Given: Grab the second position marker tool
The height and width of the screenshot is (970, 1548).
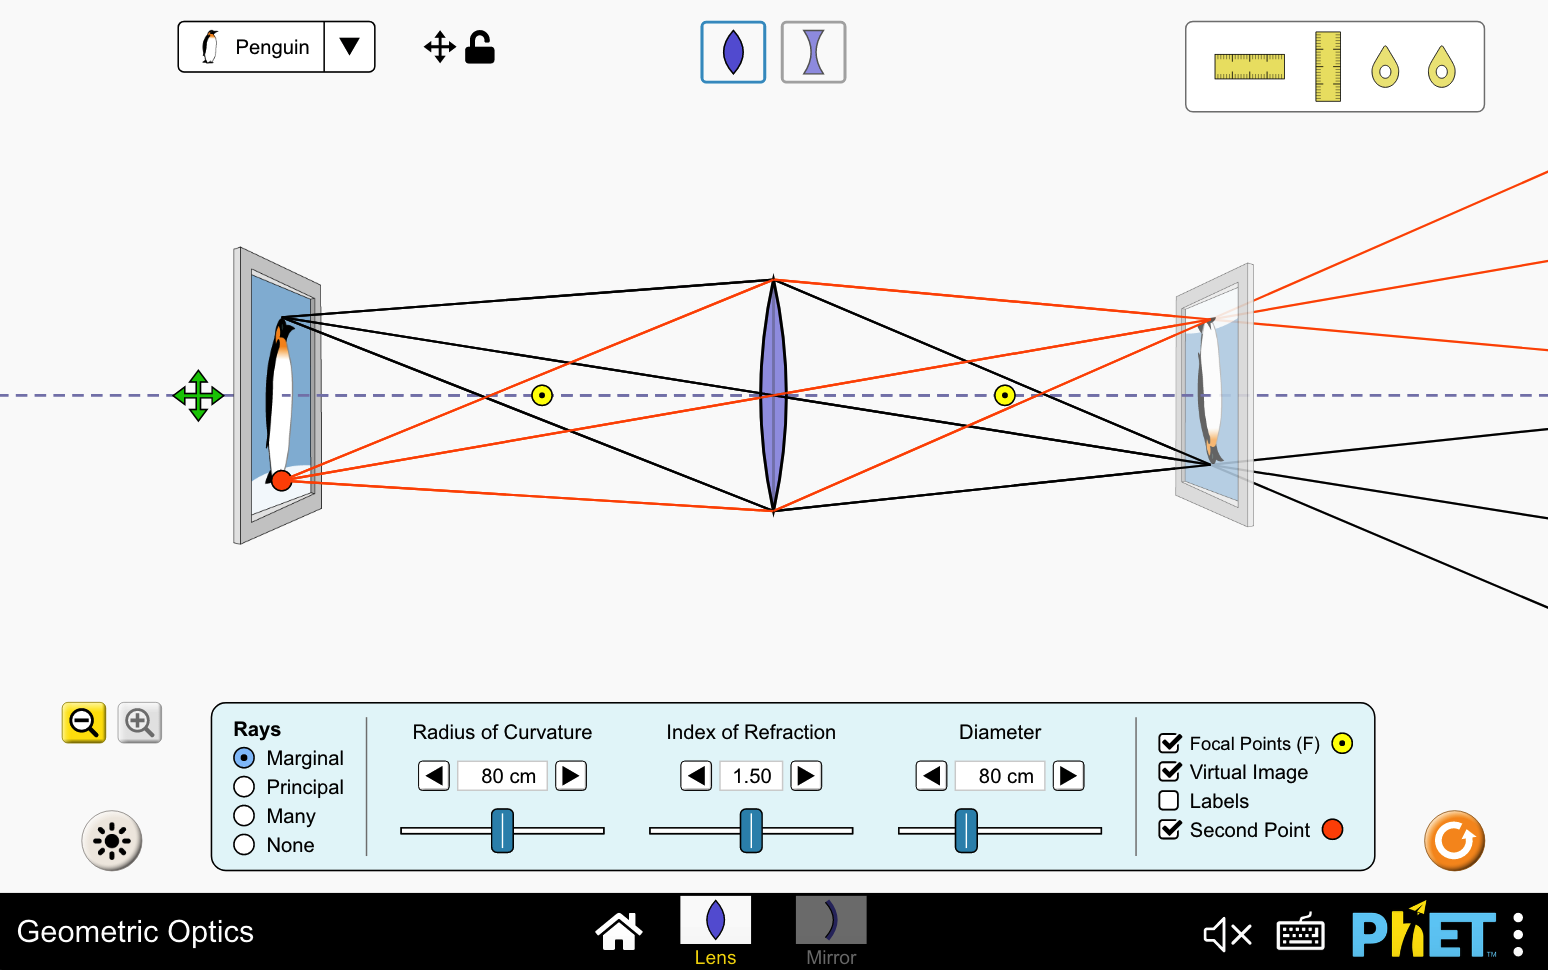Looking at the screenshot, I should [x=1441, y=66].
